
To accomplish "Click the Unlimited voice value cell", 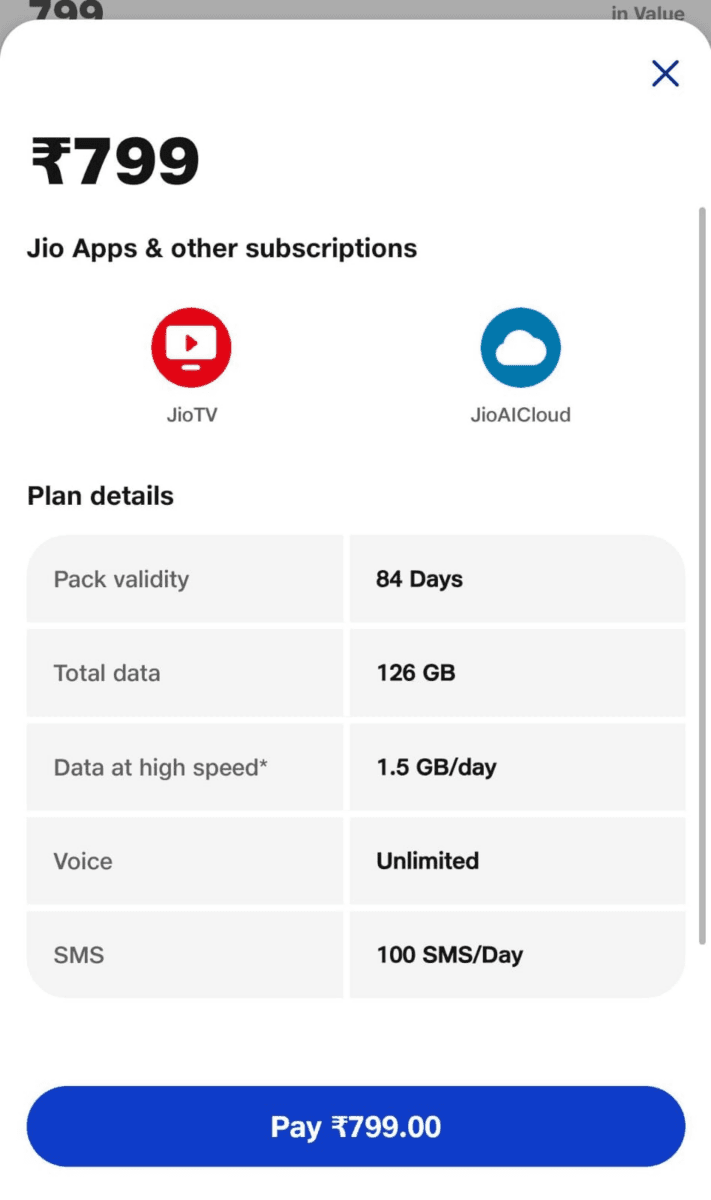I will click(427, 861).
